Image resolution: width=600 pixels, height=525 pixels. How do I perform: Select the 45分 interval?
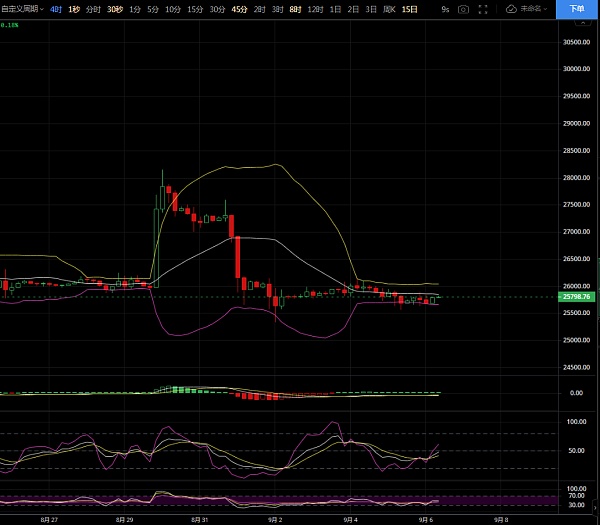coord(239,9)
